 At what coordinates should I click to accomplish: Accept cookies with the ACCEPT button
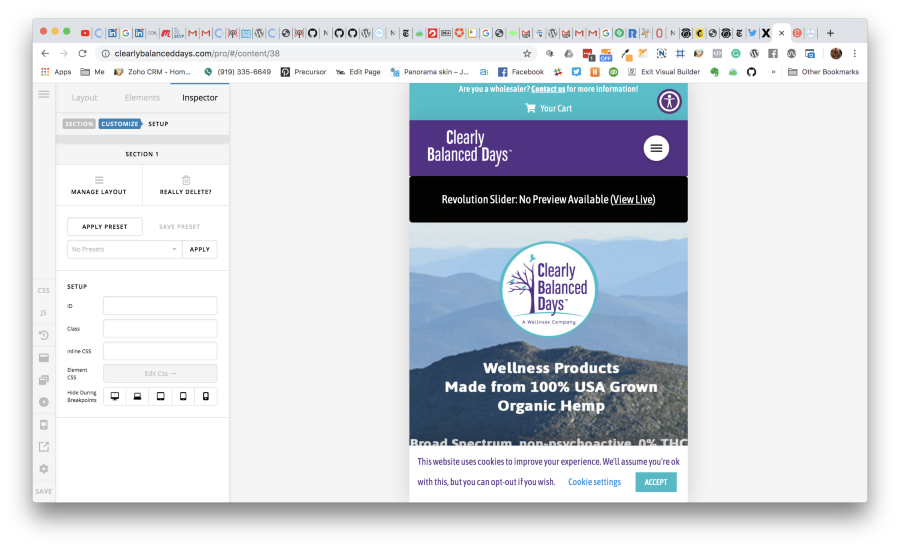click(655, 482)
